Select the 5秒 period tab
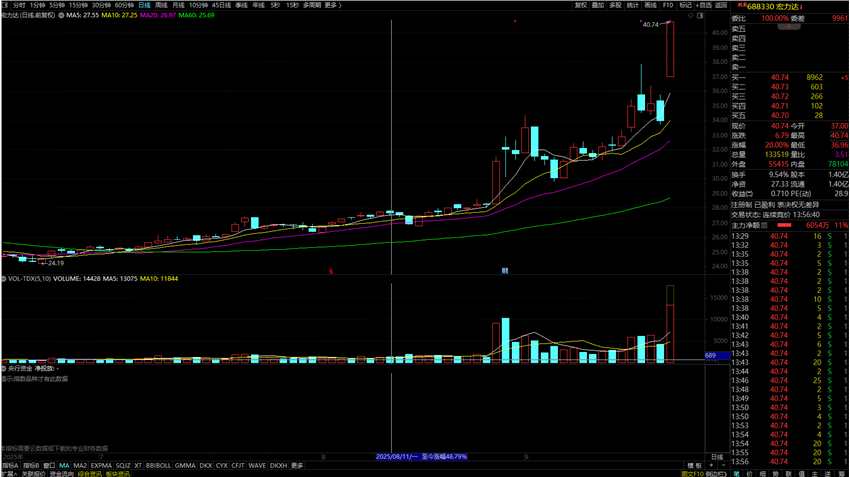The height and width of the screenshot is (477, 850). 275,5
